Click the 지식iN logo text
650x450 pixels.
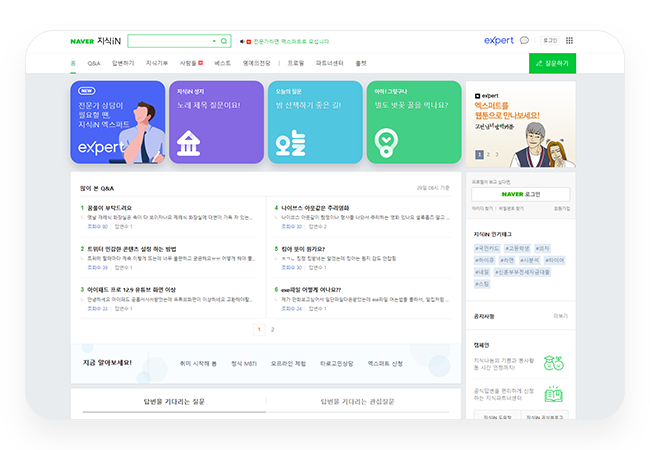tap(109, 41)
